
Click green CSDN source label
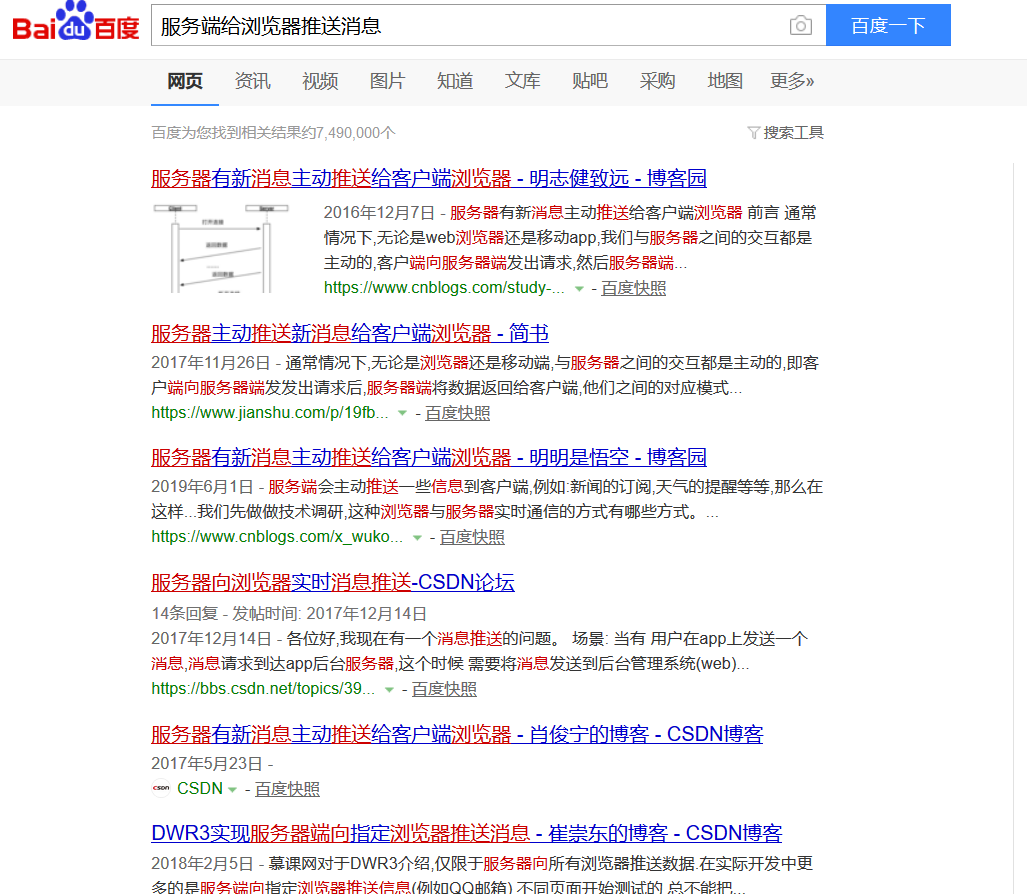(x=200, y=789)
